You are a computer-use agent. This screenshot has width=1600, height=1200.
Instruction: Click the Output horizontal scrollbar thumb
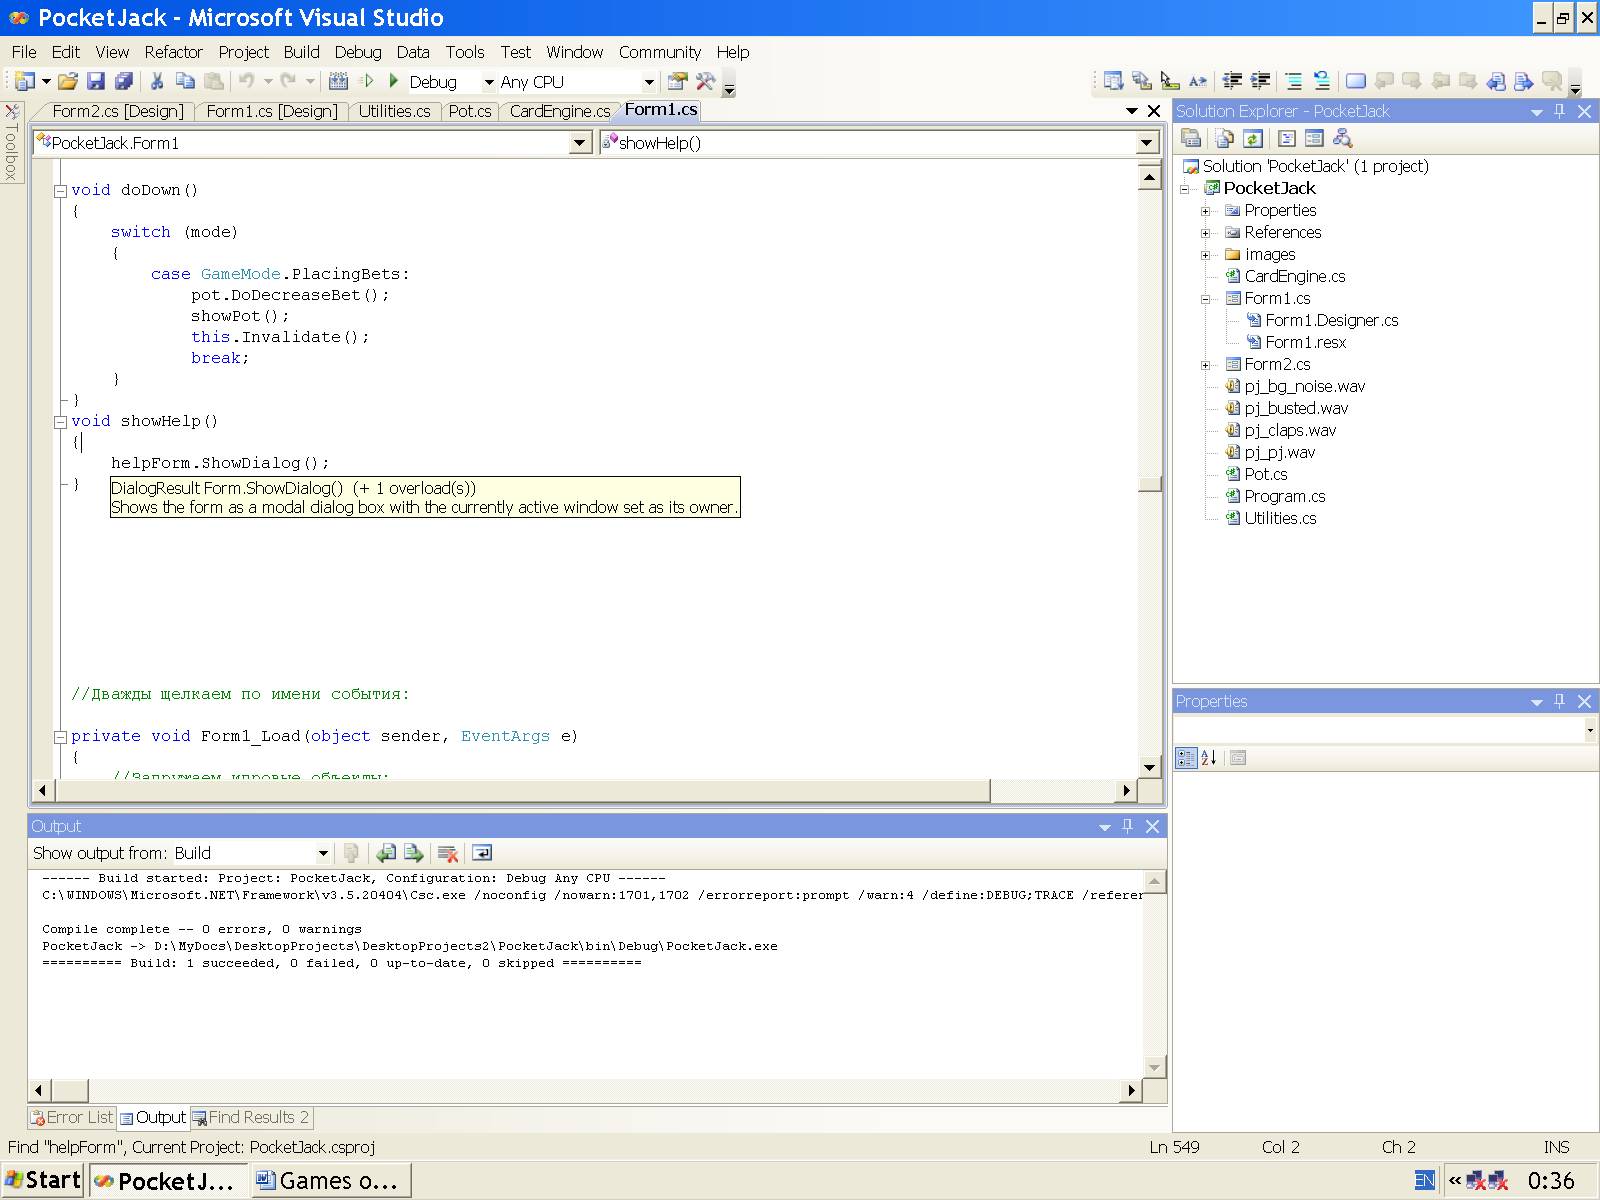[x=70, y=1090]
